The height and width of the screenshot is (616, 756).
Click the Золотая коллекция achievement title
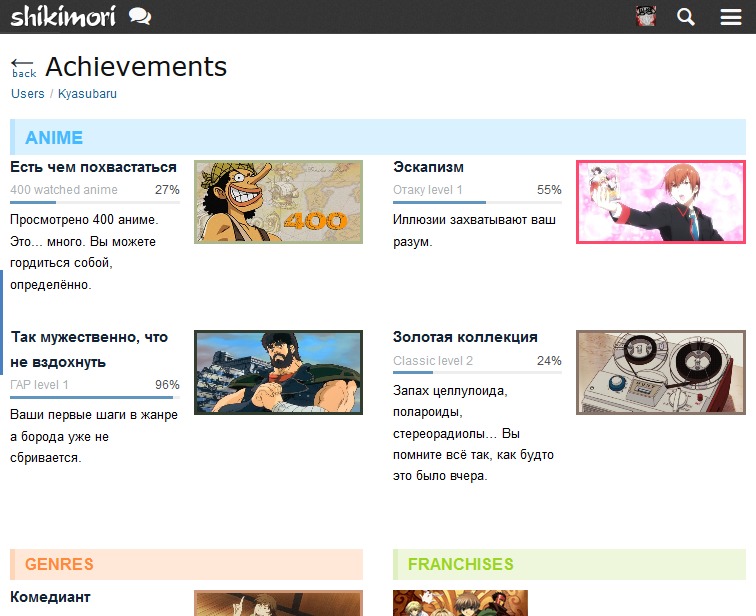coord(465,337)
